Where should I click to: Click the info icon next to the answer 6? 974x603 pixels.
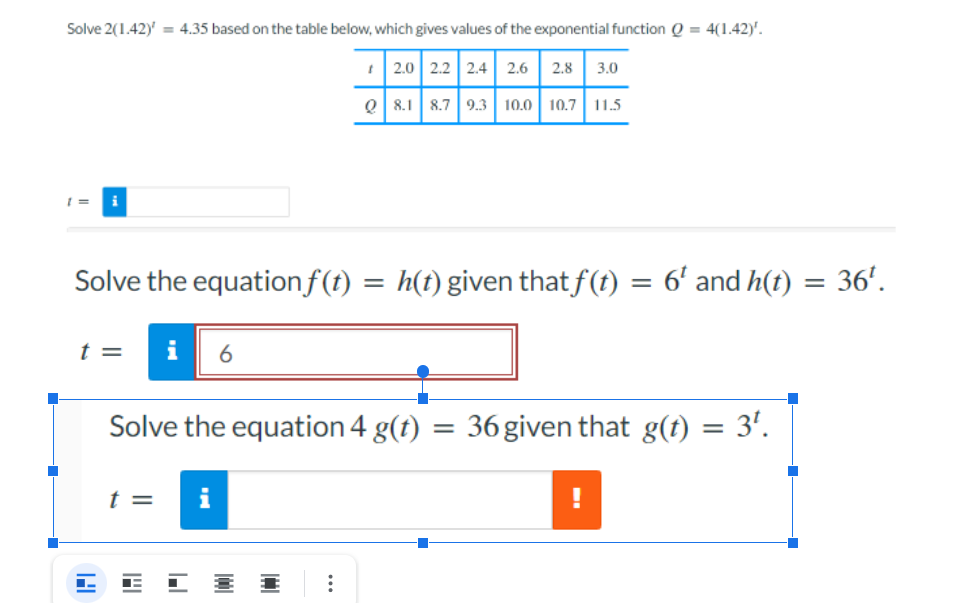tap(170, 351)
